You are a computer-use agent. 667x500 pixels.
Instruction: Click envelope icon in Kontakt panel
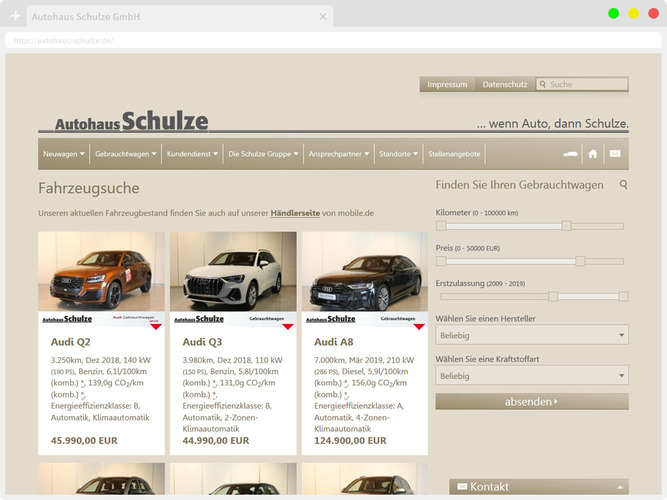pyautogui.click(x=462, y=487)
